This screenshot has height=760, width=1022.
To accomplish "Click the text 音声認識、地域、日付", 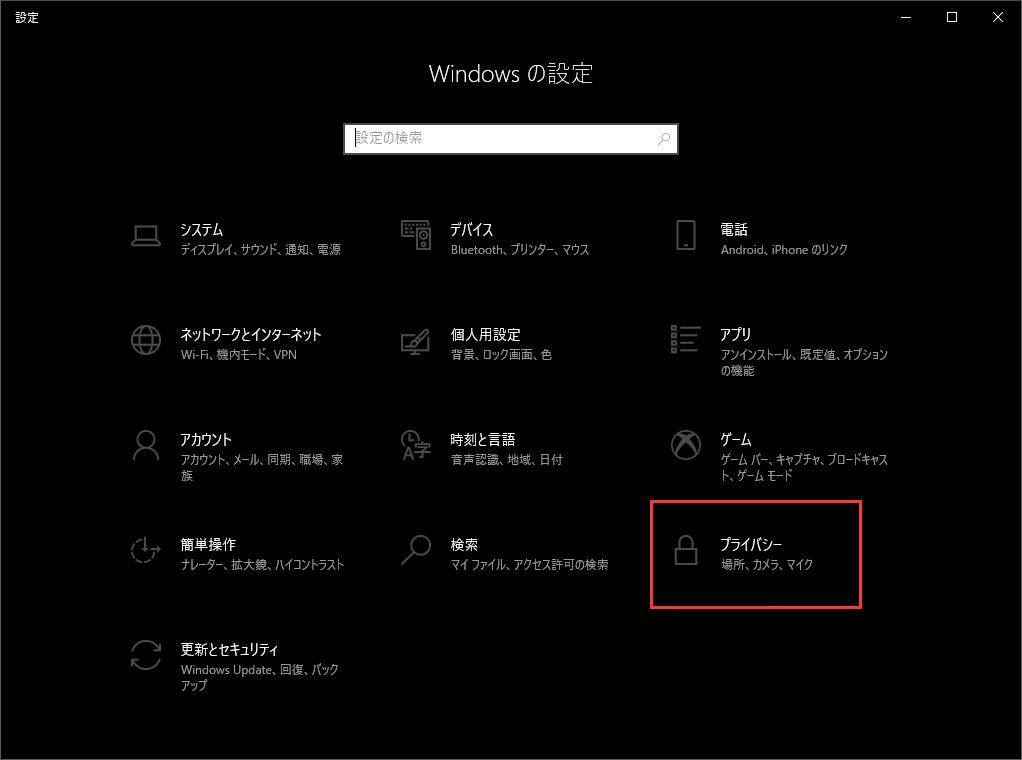I will 506,460.
